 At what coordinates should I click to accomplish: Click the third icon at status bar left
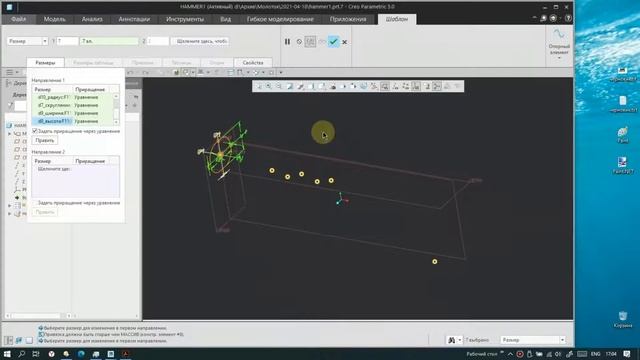29,340
